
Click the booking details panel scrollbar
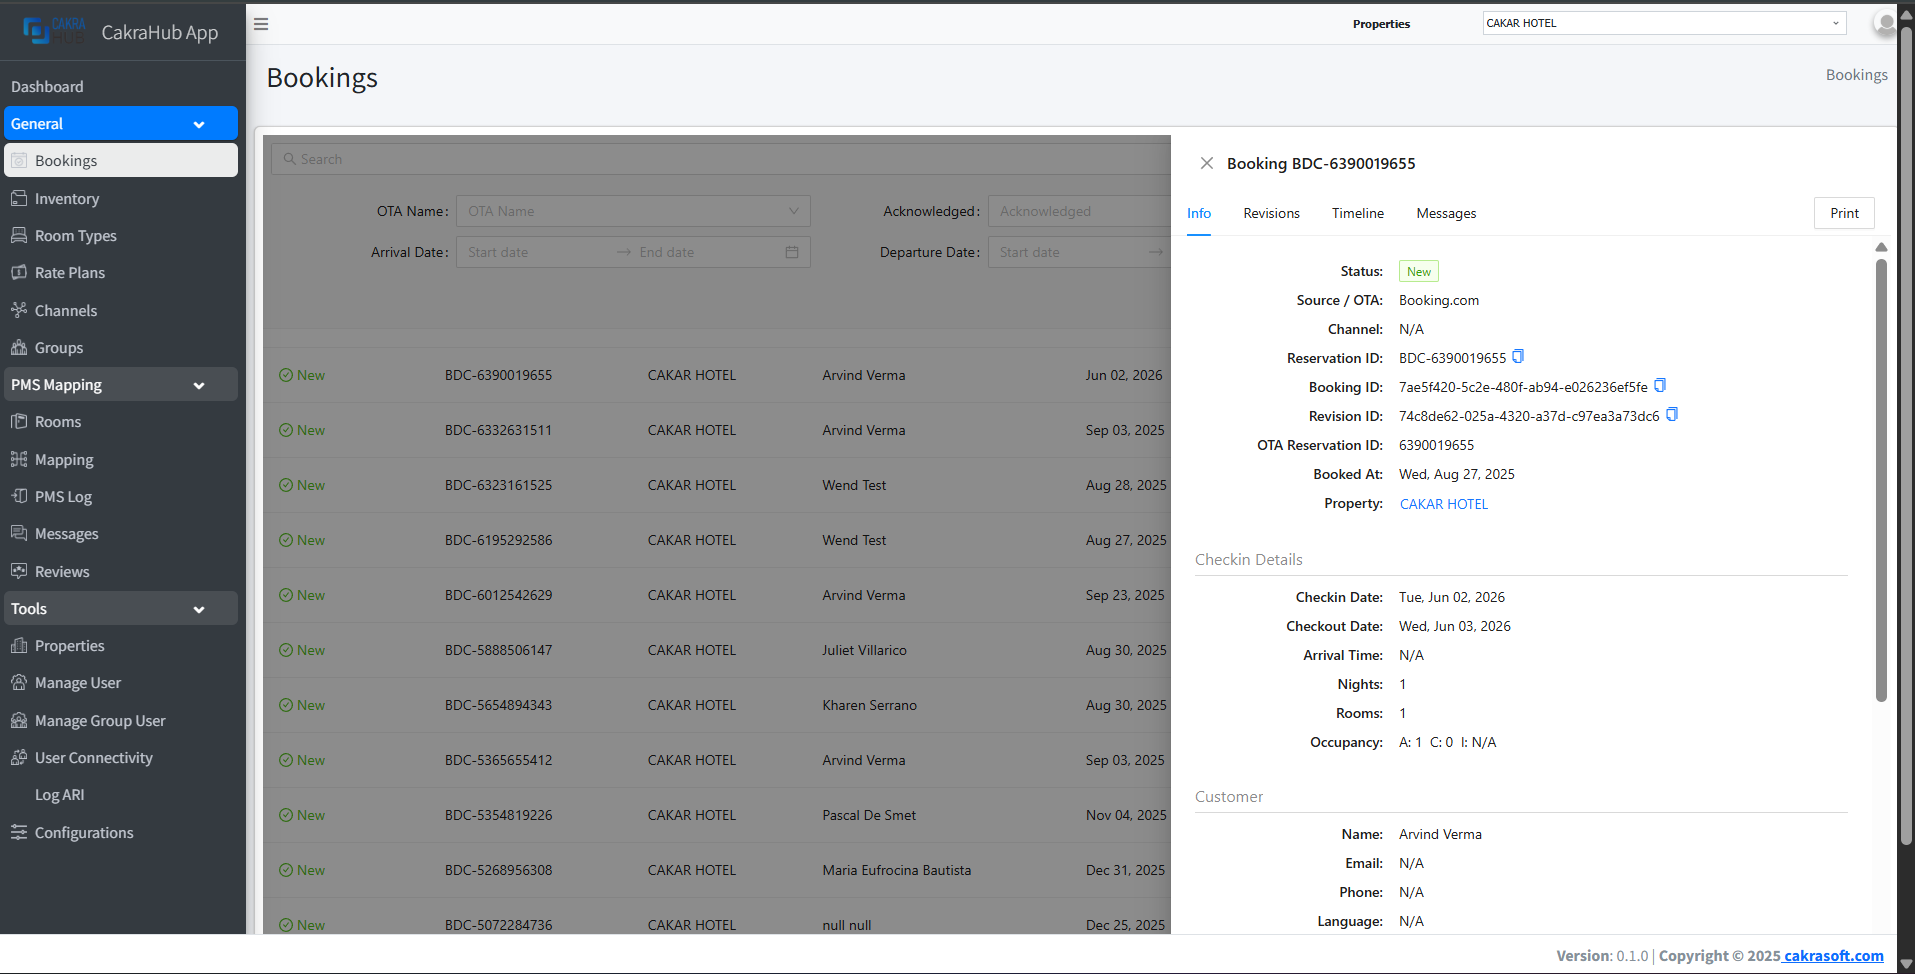click(1881, 480)
